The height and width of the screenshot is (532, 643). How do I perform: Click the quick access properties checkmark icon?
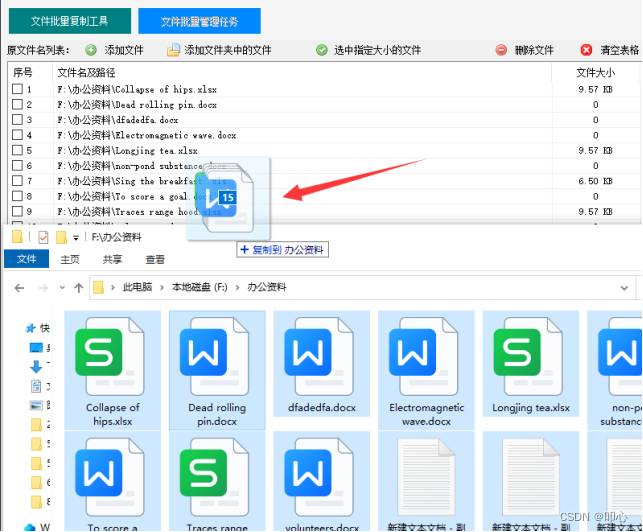(43, 237)
